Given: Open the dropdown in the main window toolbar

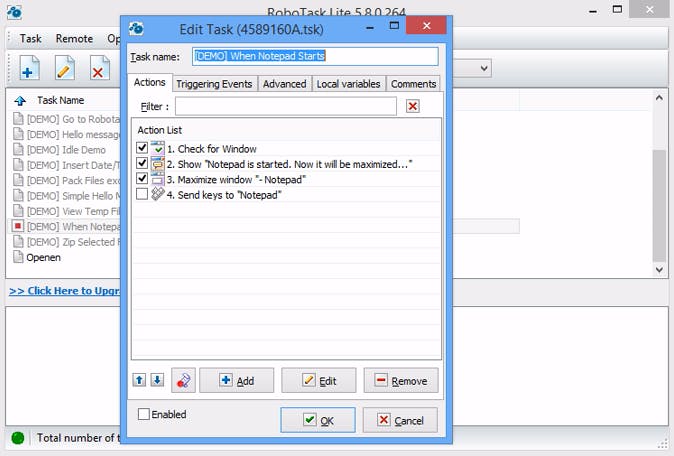Looking at the screenshot, I should (x=484, y=68).
